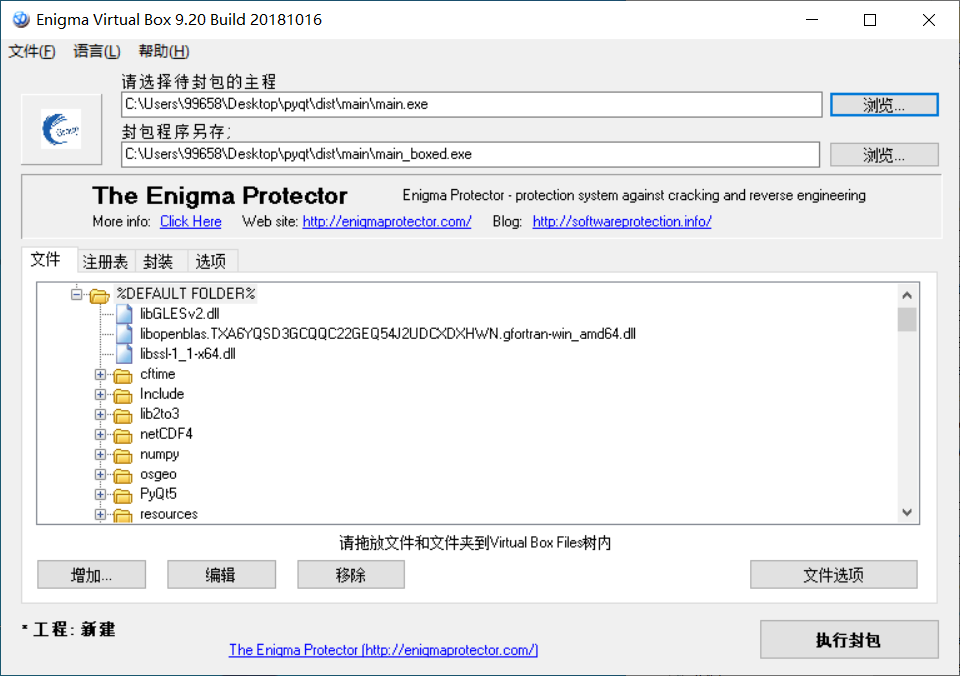The width and height of the screenshot is (960, 676).
Task: Switch to the 注册表 tab
Action: click(x=105, y=261)
